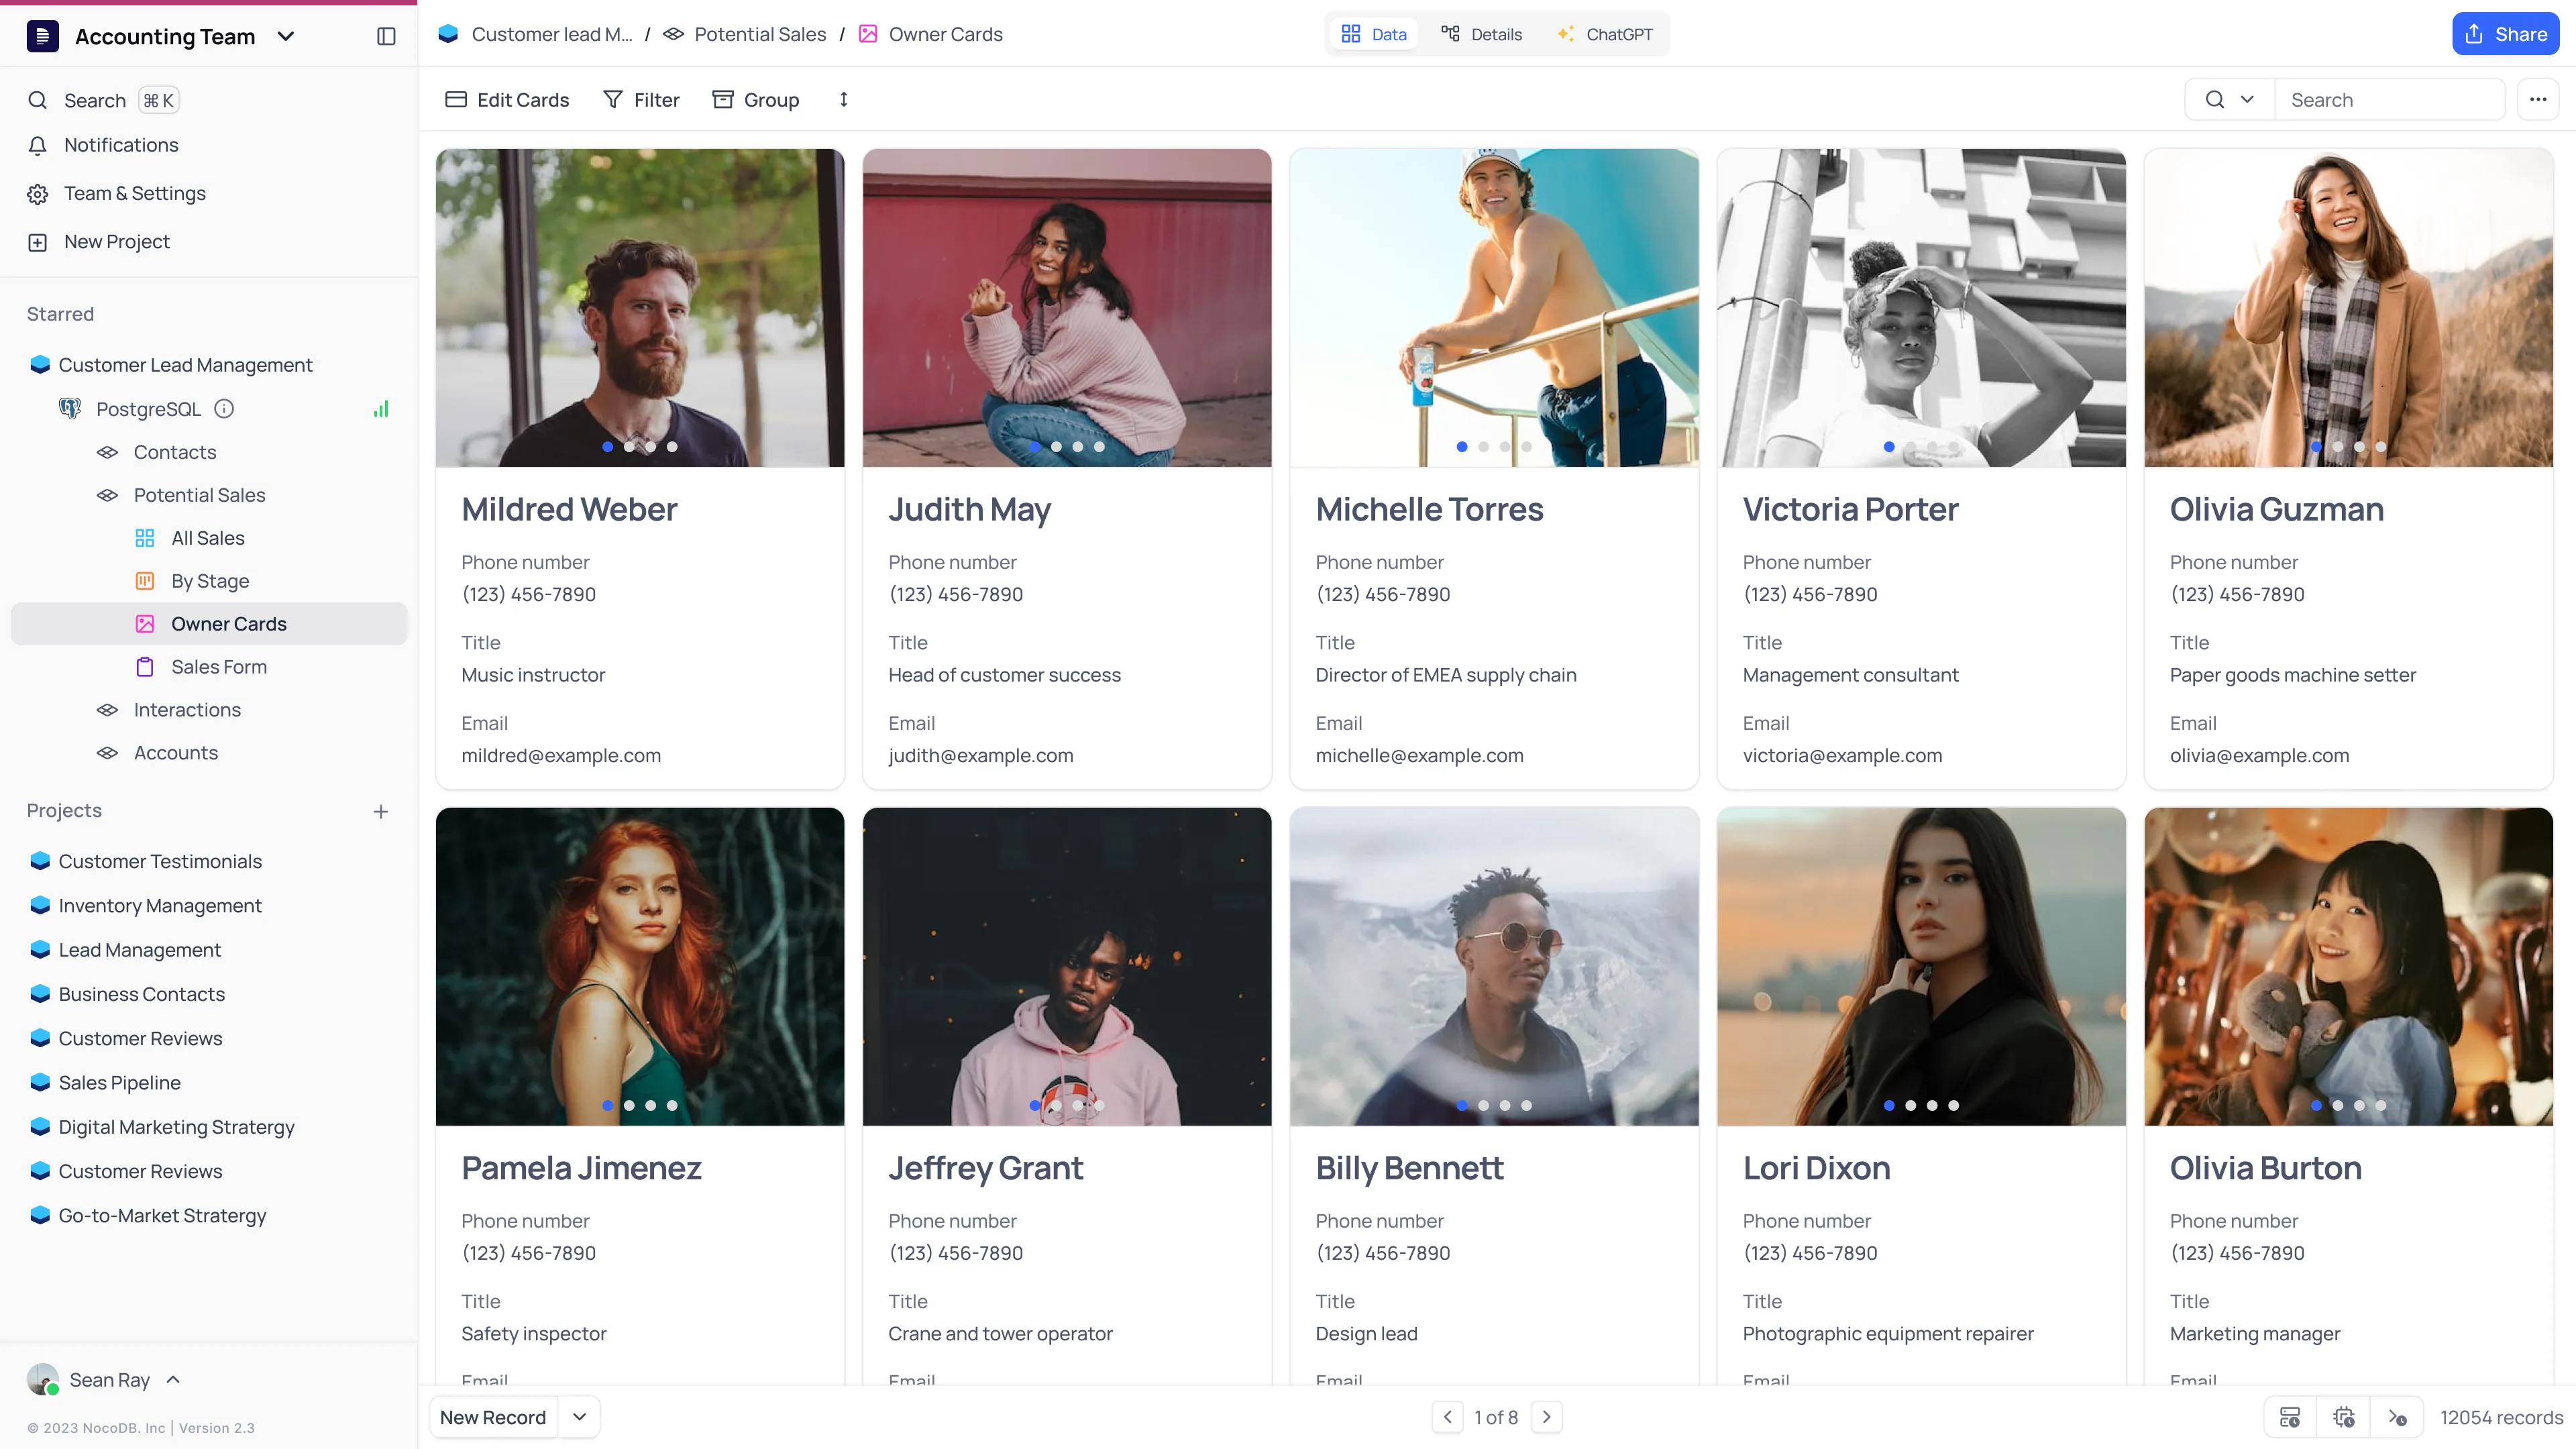Open Team & Settings
This screenshot has width=2576, height=1449.
coord(38,193)
